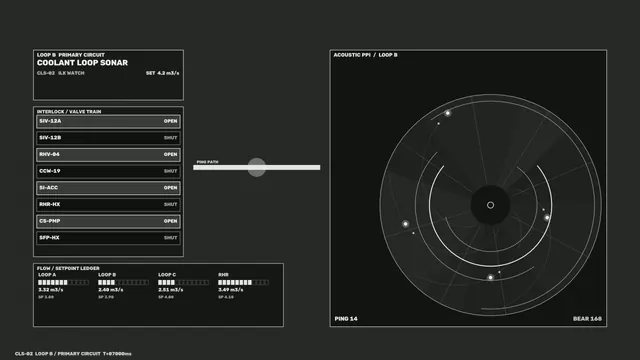Screen dimensions: 640x360
Task: Click the 'RHR' ledger label
Action: pyautogui.click(x=223, y=275)
